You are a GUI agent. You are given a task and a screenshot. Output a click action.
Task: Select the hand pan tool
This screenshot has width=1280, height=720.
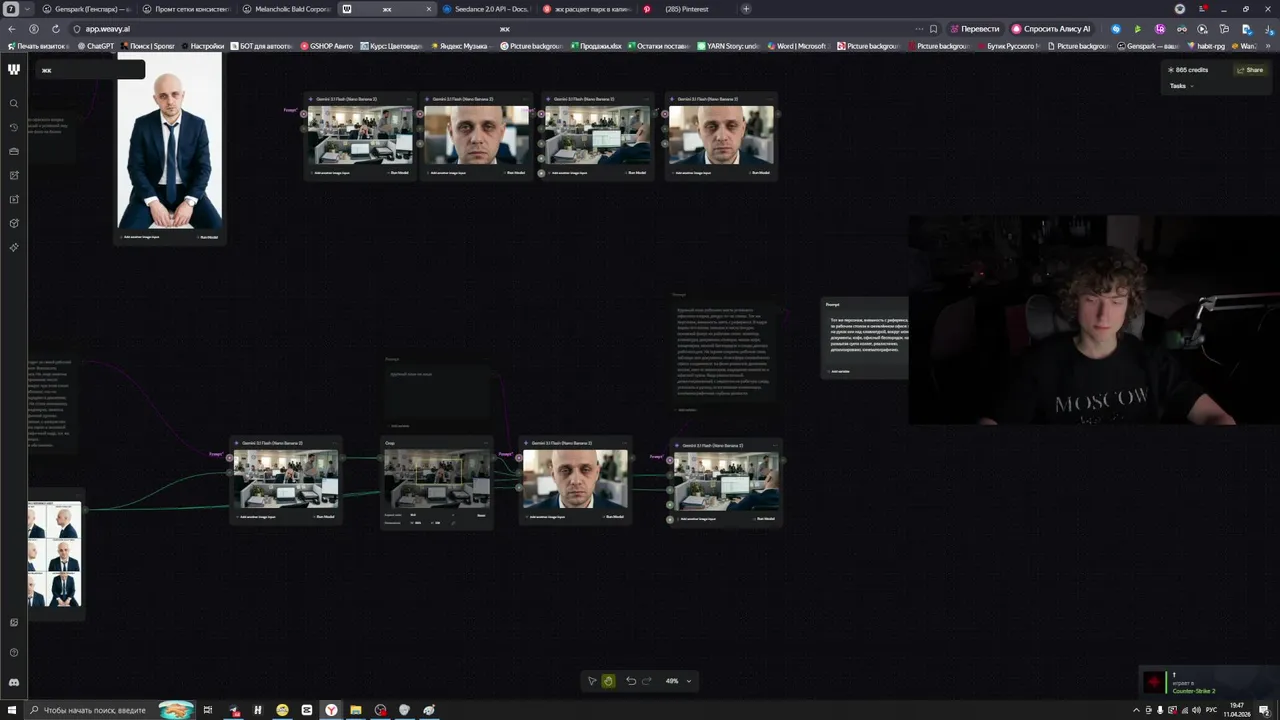coord(608,681)
